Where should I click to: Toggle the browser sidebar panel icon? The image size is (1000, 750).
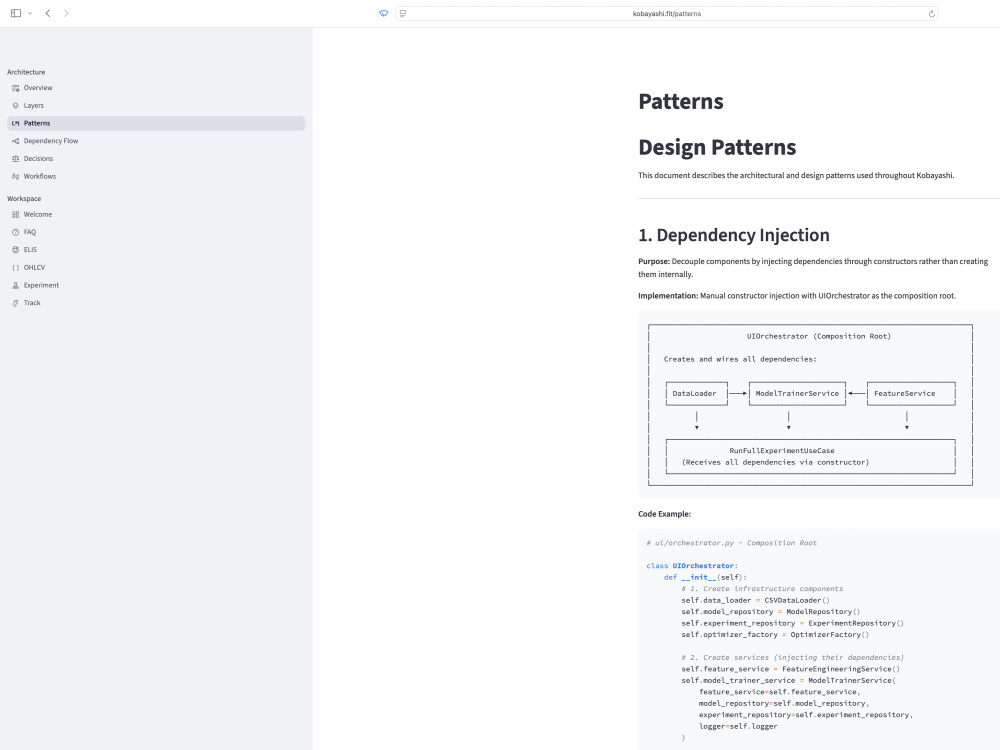tap(16, 13)
